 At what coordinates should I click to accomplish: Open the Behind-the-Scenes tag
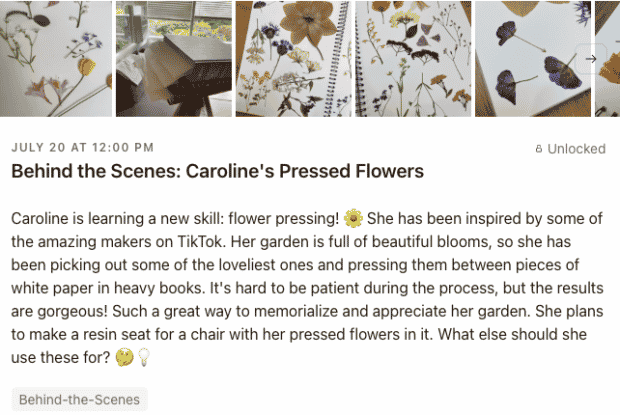click(x=79, y=400)
